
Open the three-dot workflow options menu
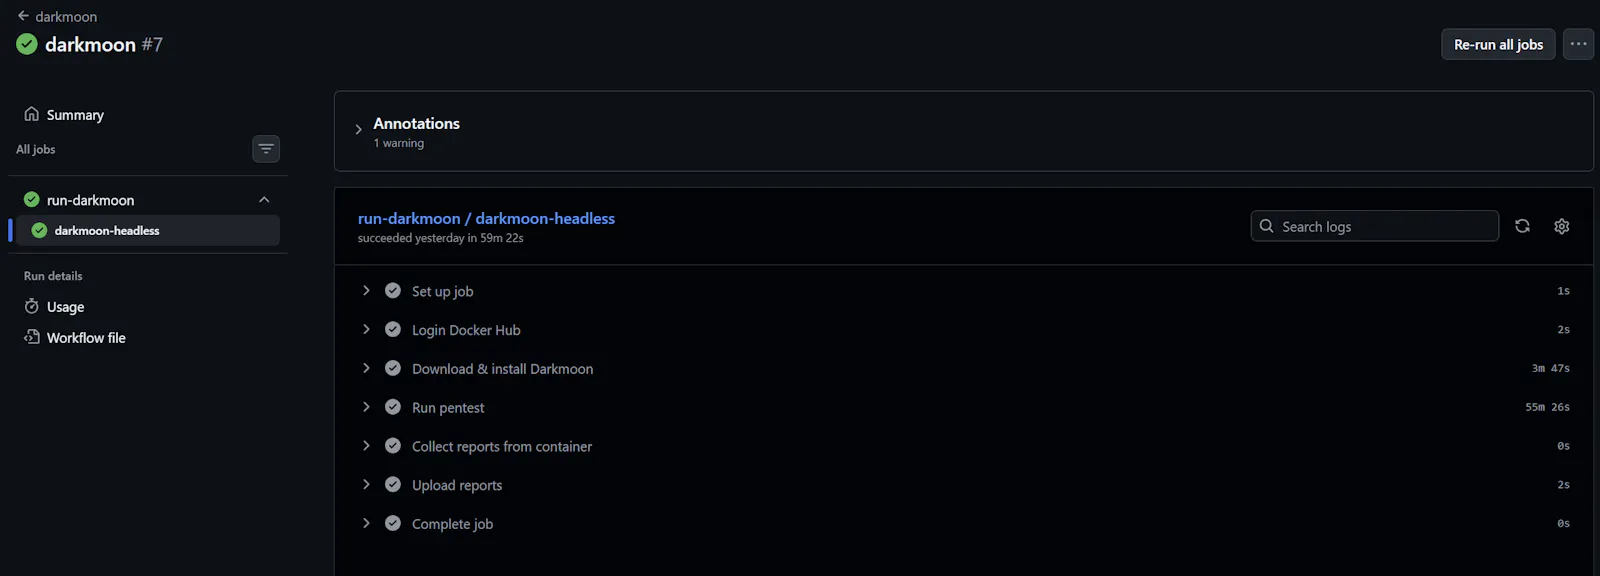click(1578, 44)
